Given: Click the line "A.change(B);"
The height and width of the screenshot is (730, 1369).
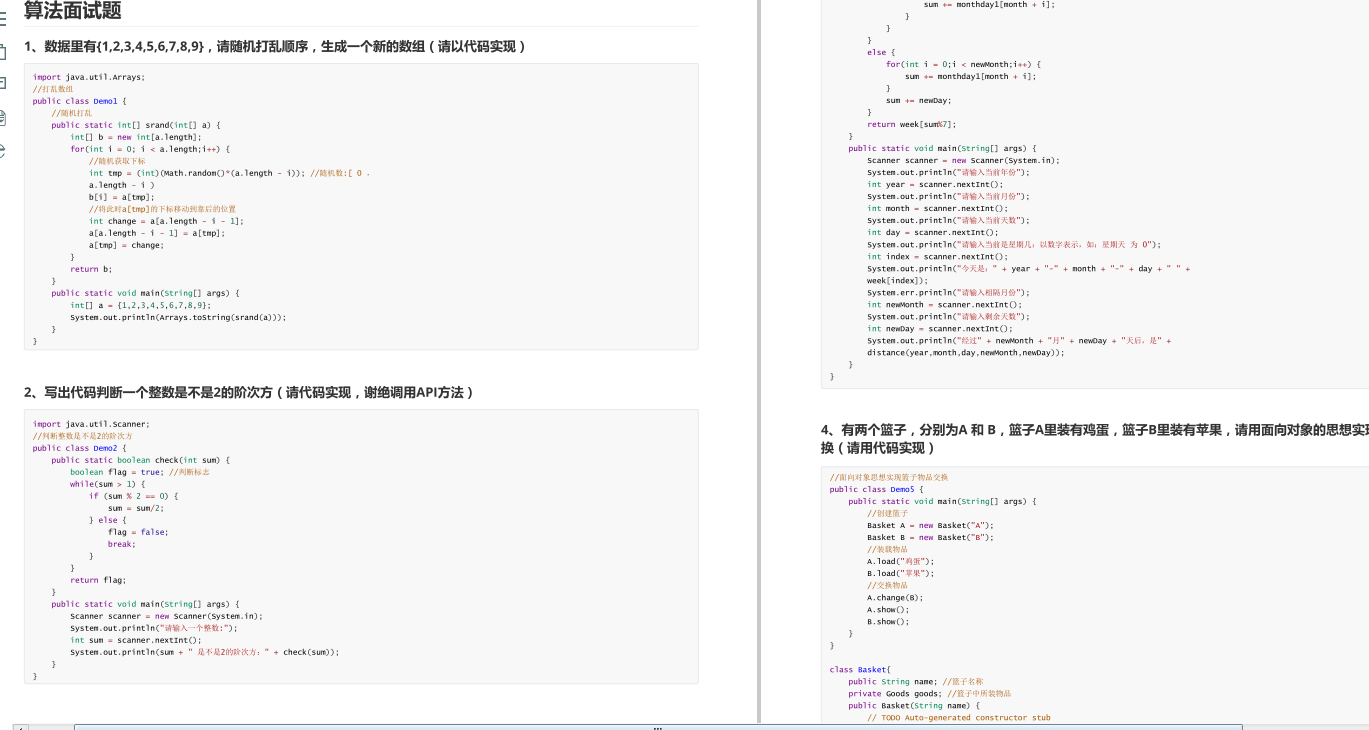Looking at the screenshot, I should 895,597.
